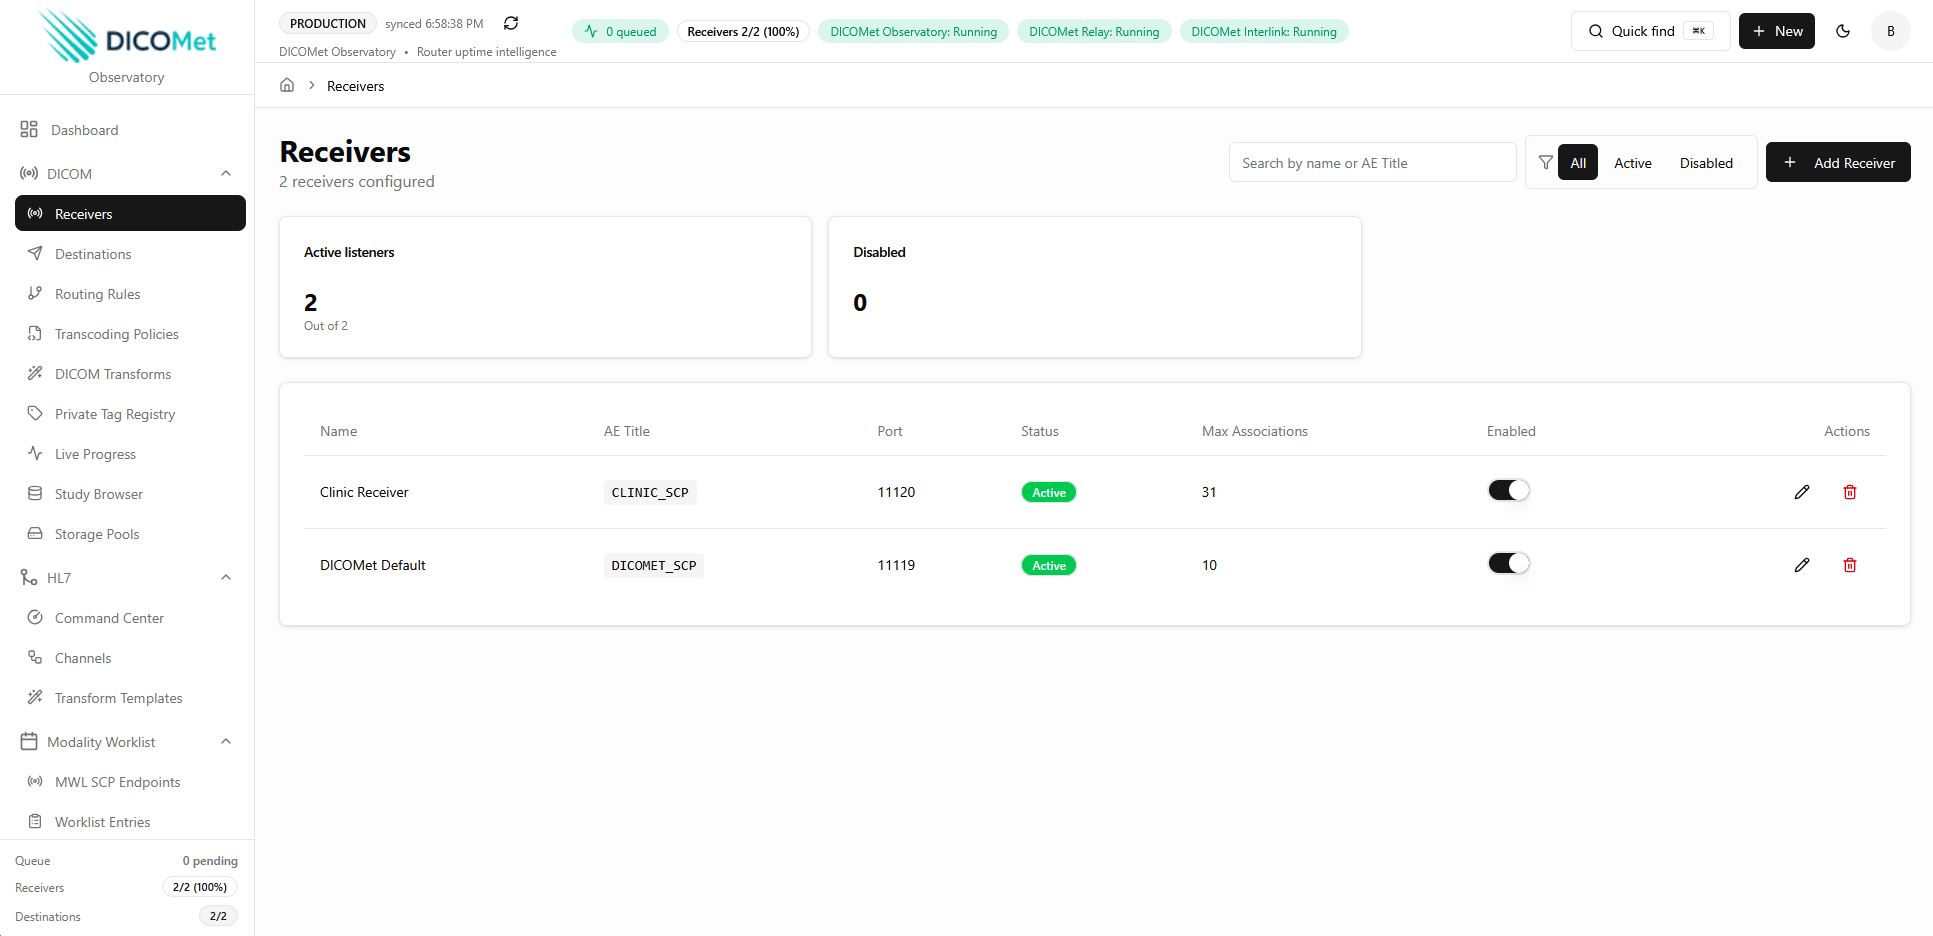Image resolution: width=1933 pixels, height=936 pixels.
Task: Click the Add Receiver button
Action: point(1837,163)
